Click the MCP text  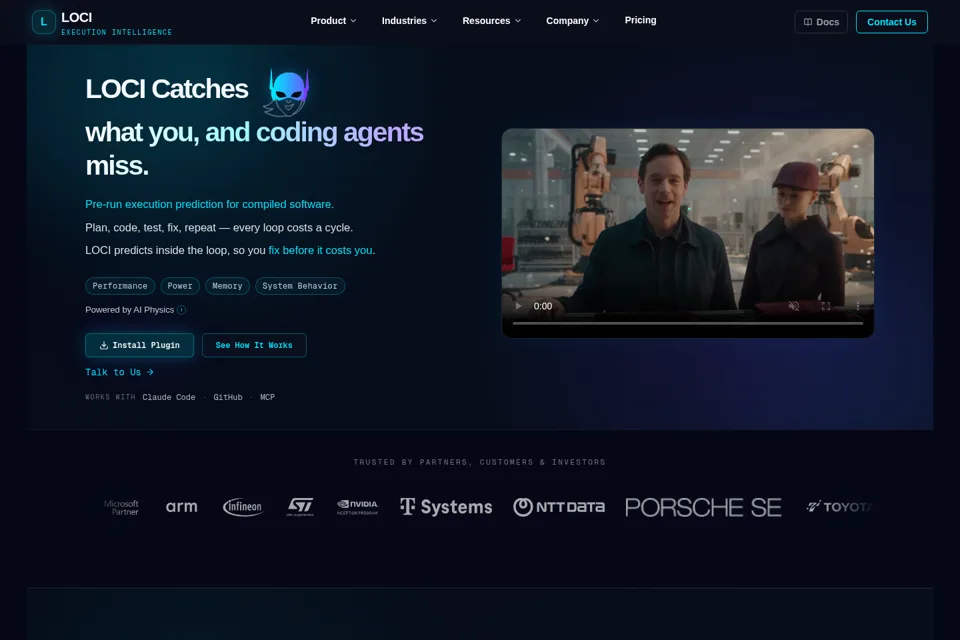point(268,397)
